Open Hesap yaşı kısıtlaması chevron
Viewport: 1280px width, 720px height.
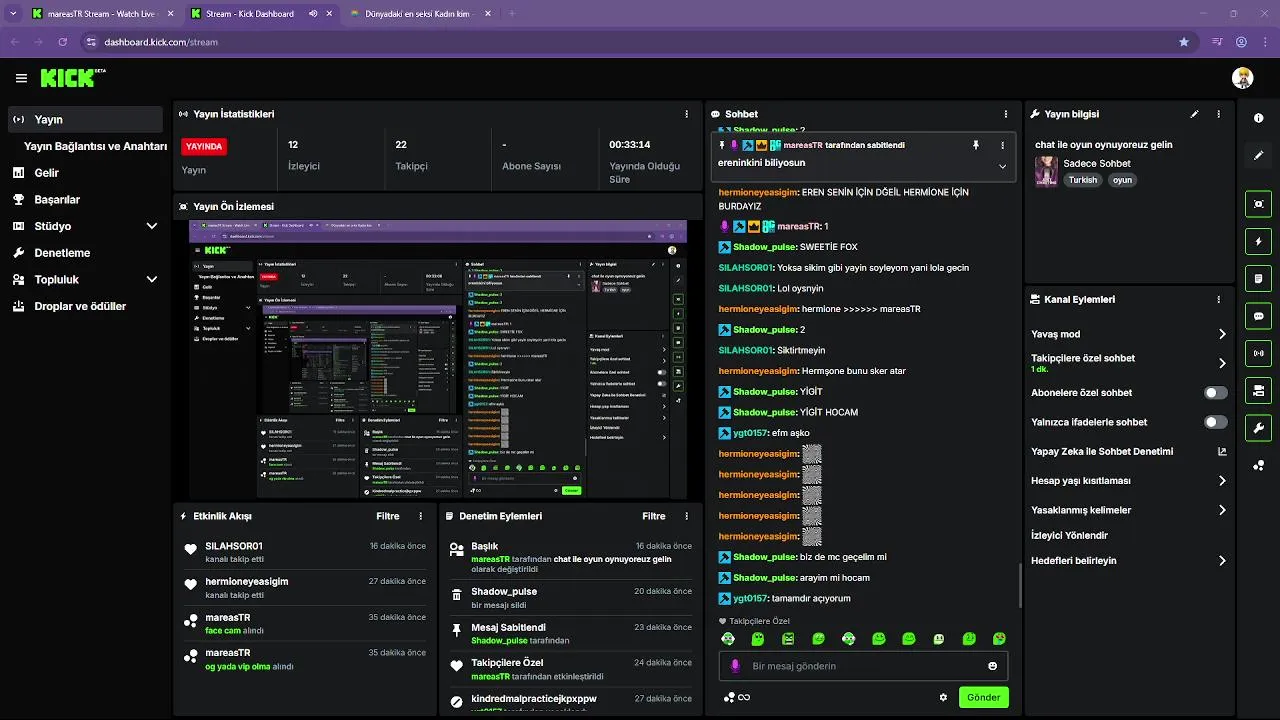[1222, 481]
